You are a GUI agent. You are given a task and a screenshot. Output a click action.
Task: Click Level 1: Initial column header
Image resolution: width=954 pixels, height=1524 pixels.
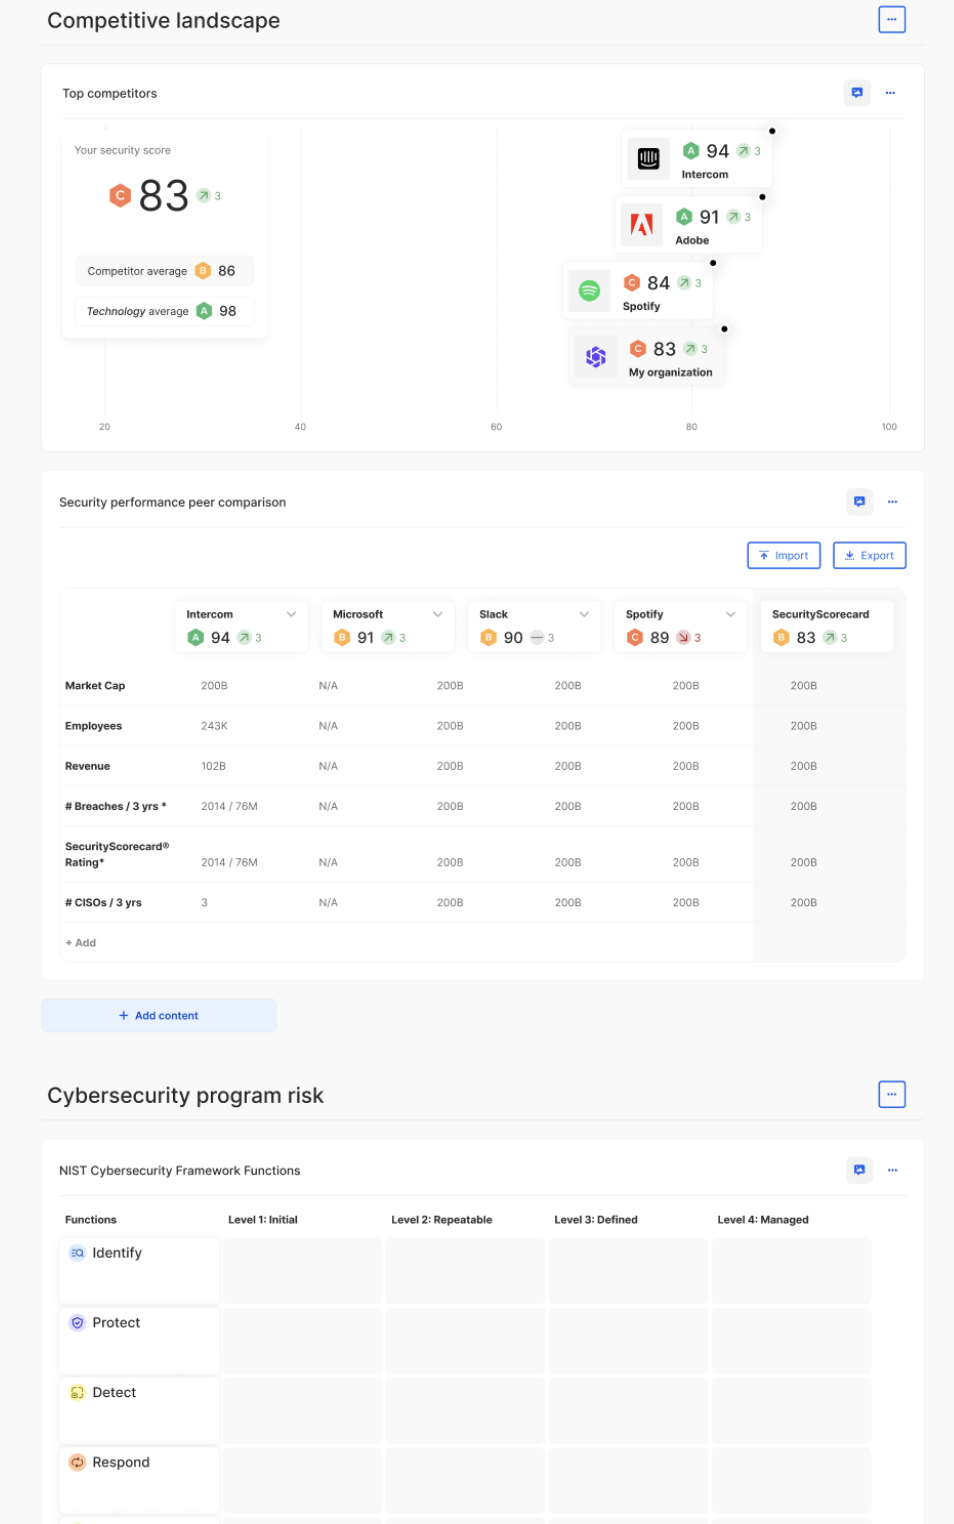click(263, 1220)
